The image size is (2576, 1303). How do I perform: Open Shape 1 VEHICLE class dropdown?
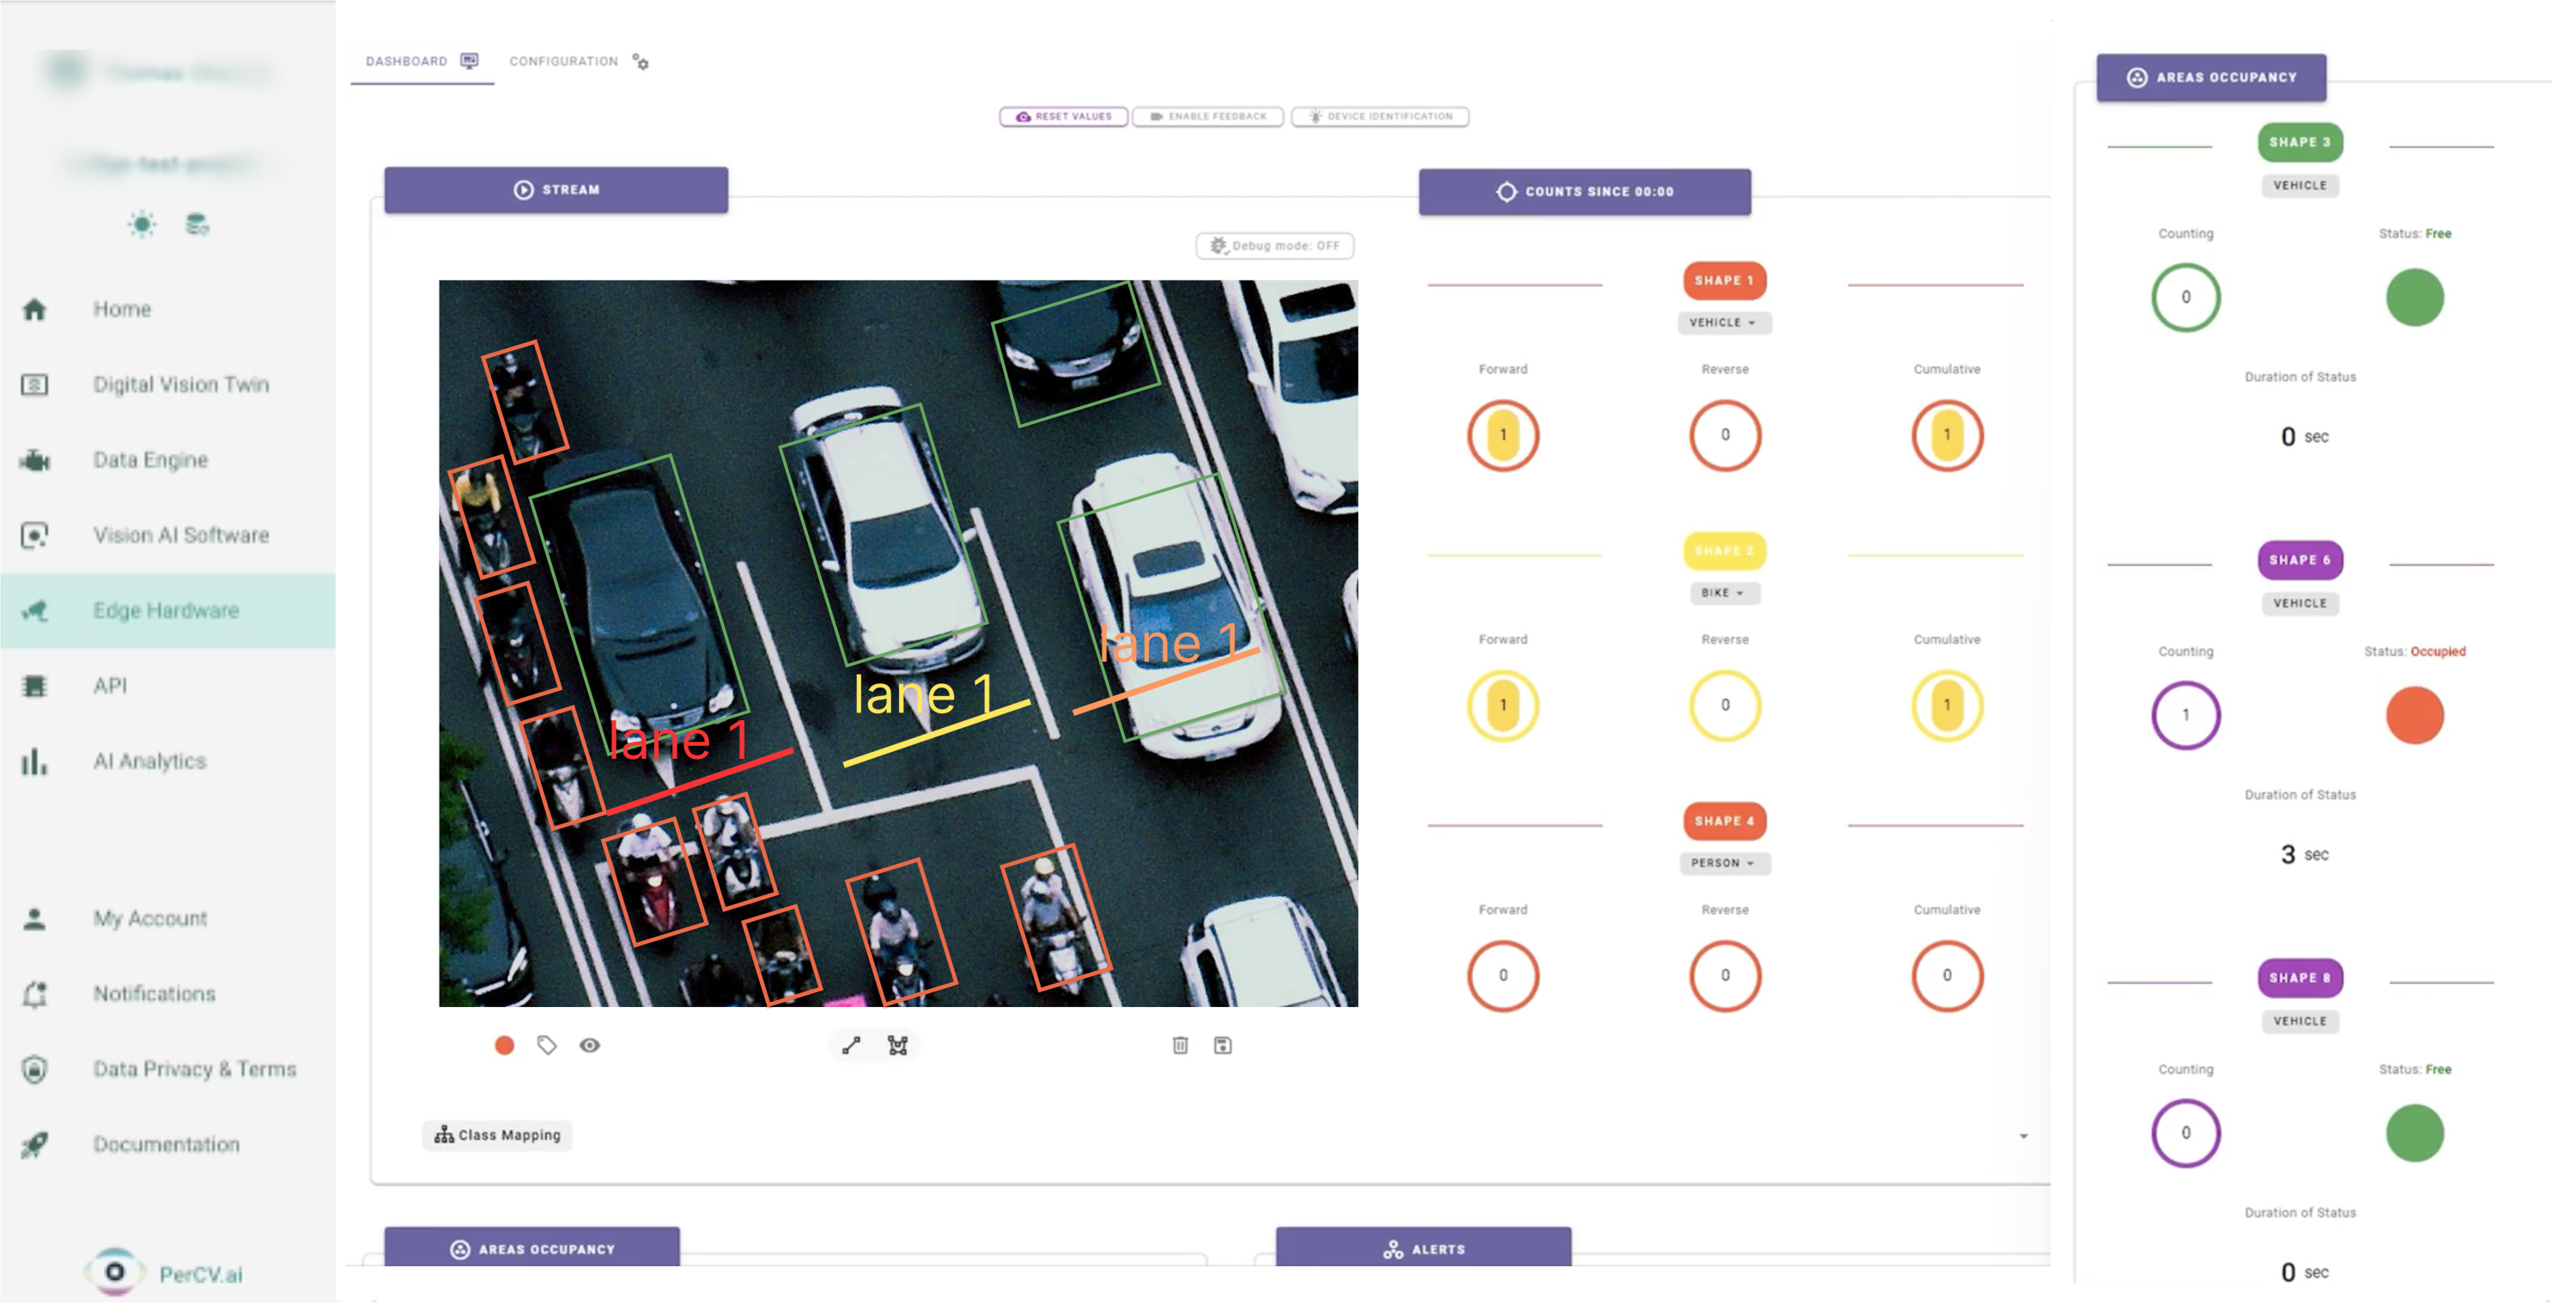coord(1723,322)
